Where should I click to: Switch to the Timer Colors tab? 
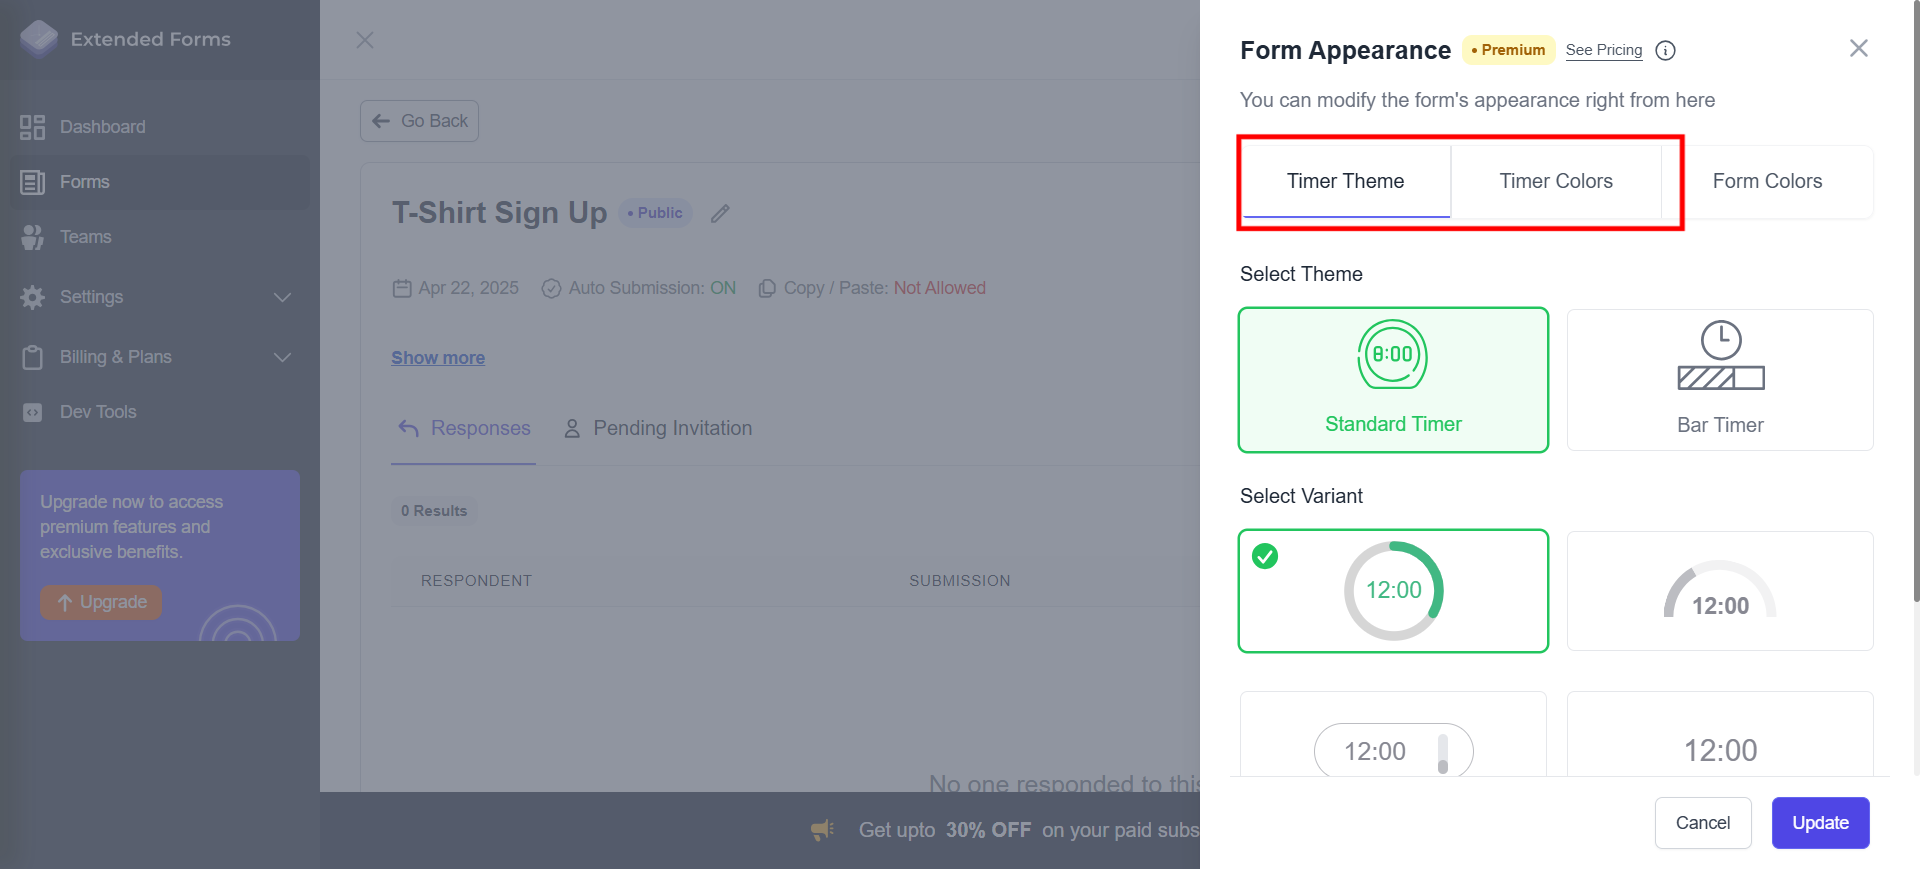tap(1555, 181)
